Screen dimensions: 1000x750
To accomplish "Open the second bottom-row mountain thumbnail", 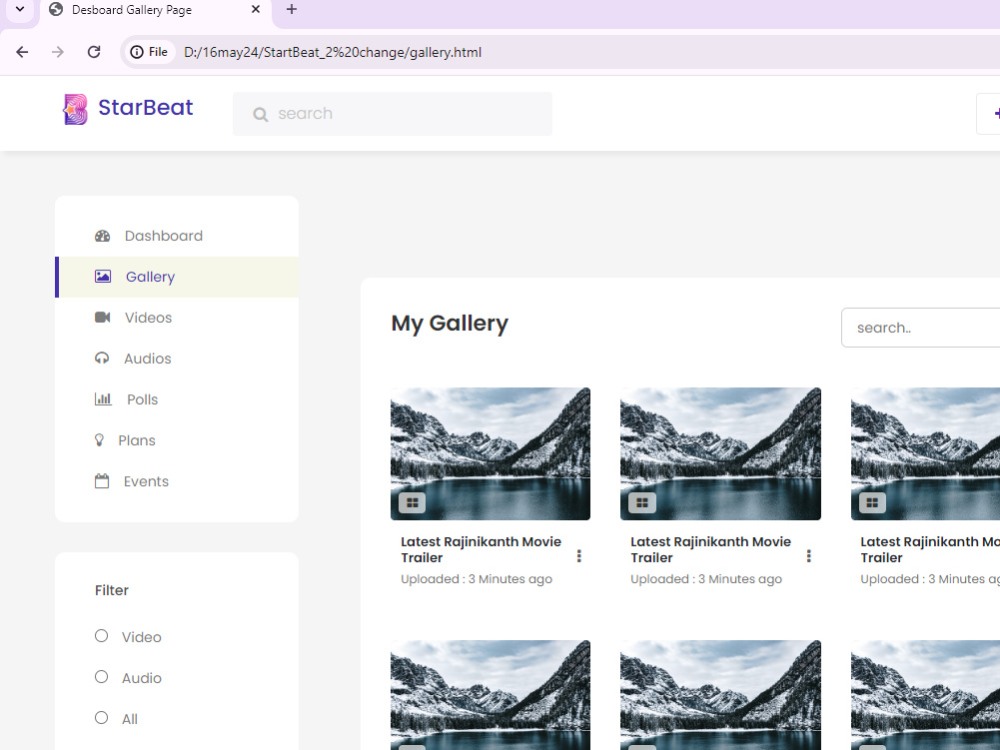I will click(x=721, y=695).
